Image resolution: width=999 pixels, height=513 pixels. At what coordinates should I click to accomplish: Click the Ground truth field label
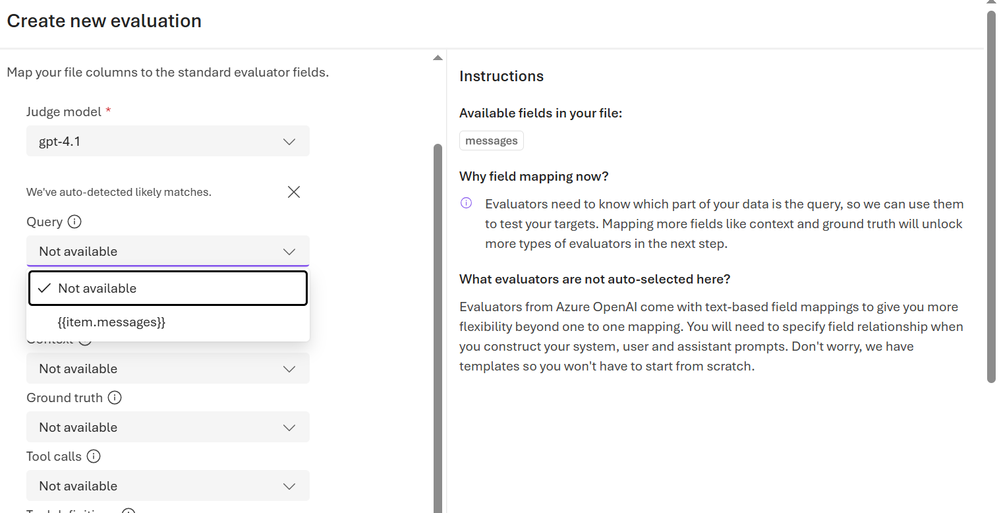point(64,398)
